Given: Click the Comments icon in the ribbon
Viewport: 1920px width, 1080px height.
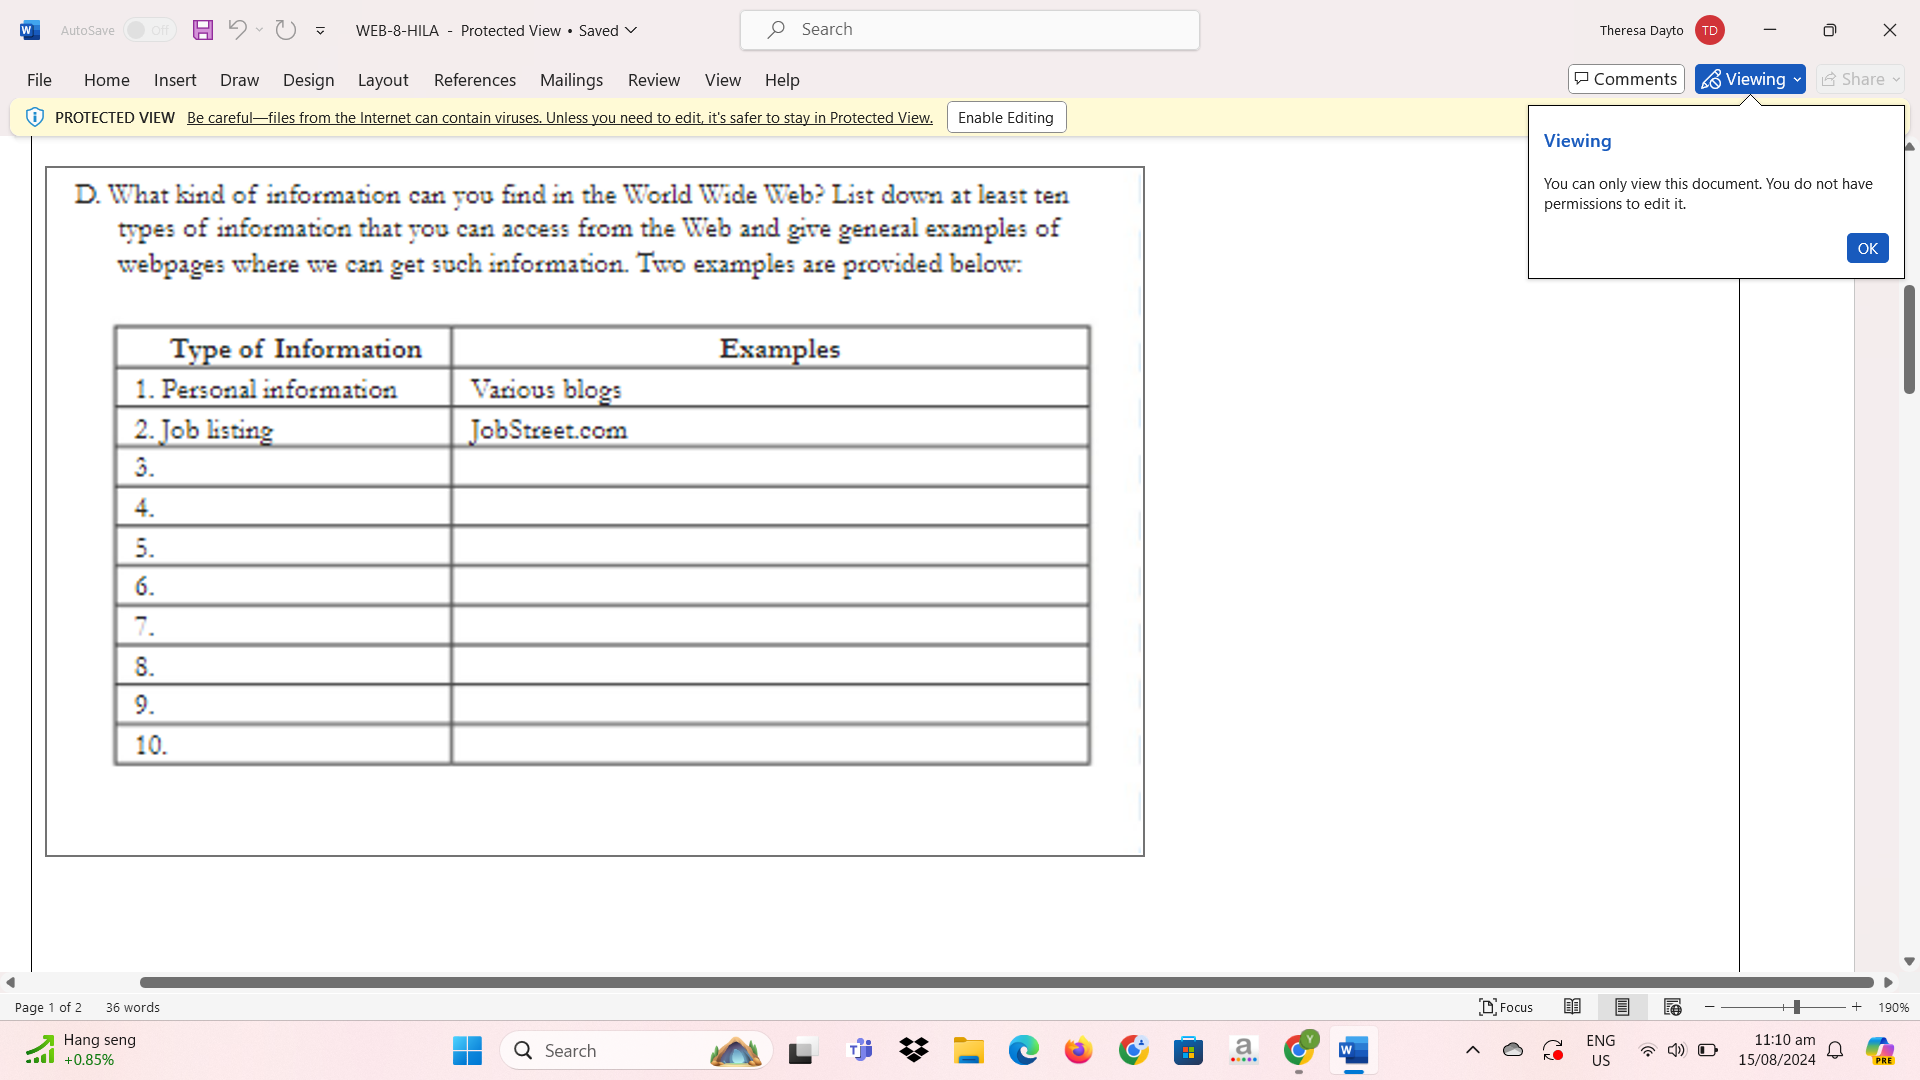Looking at the screenshot, I should [x=1625, y=79].
